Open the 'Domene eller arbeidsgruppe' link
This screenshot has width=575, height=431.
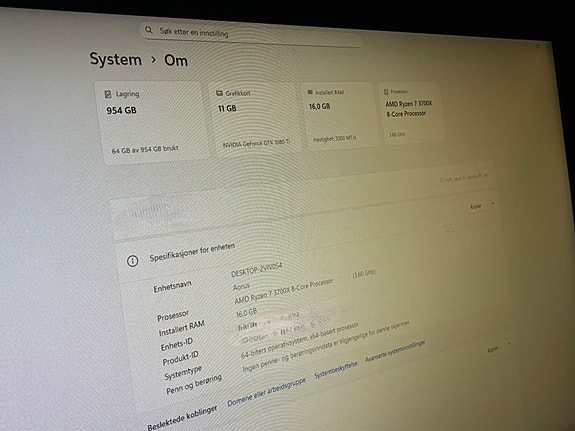pos(267,392)
